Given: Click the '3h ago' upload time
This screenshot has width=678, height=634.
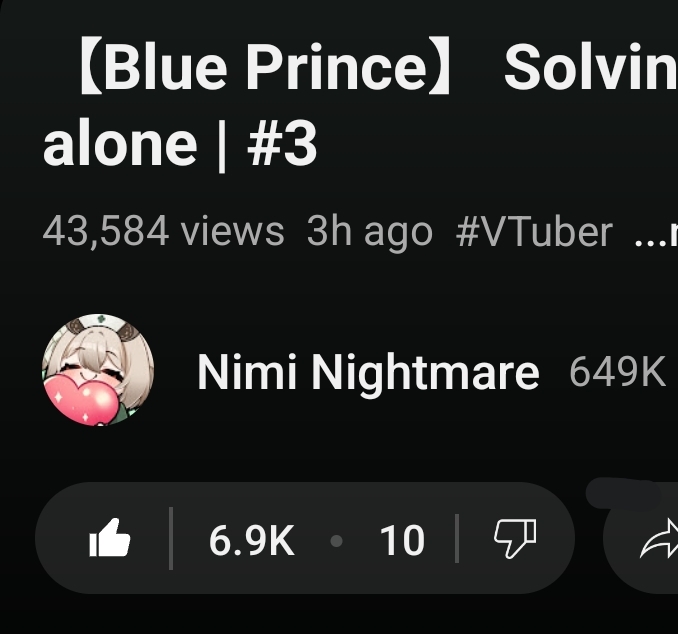Looking at the screenshot, I should tap(370, 232).
